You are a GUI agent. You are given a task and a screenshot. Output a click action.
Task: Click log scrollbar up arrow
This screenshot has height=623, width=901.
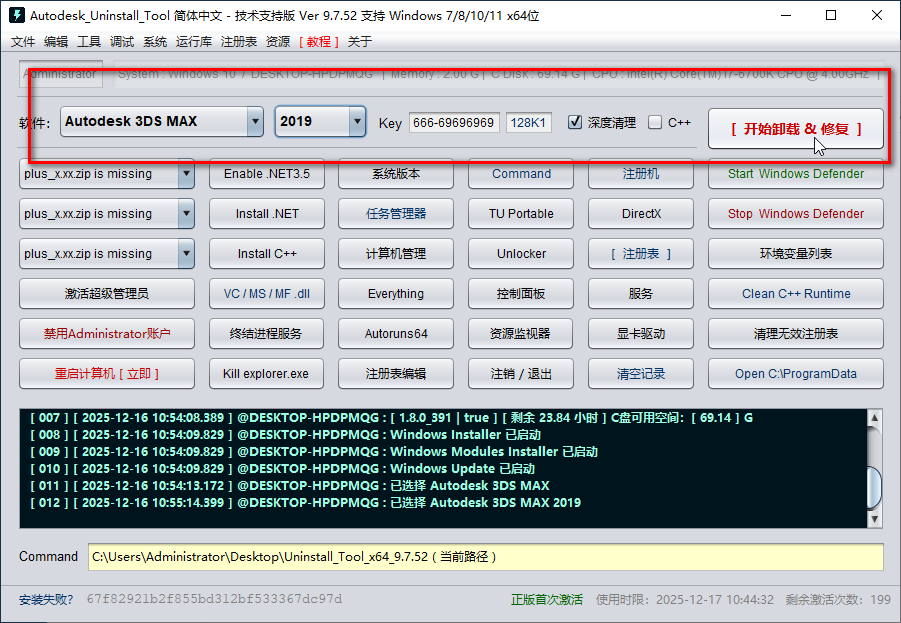pos(875,417)
